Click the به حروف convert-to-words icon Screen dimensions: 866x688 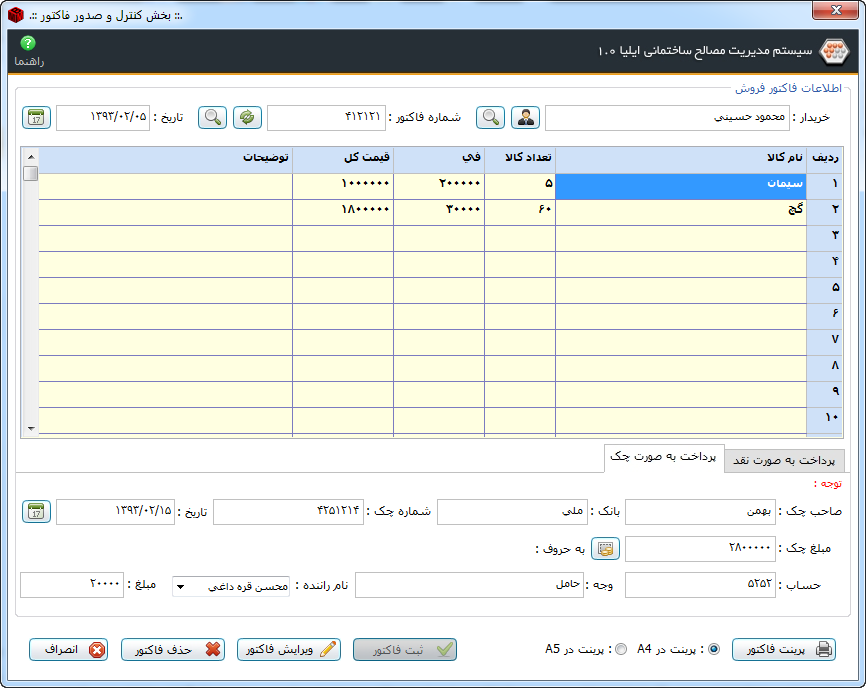[x=605, y=549]
